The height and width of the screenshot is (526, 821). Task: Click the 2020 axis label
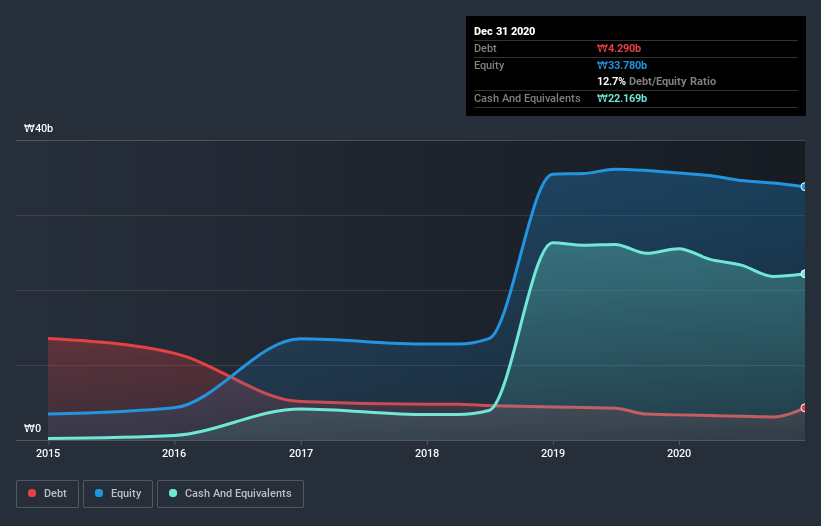point(679,453)
